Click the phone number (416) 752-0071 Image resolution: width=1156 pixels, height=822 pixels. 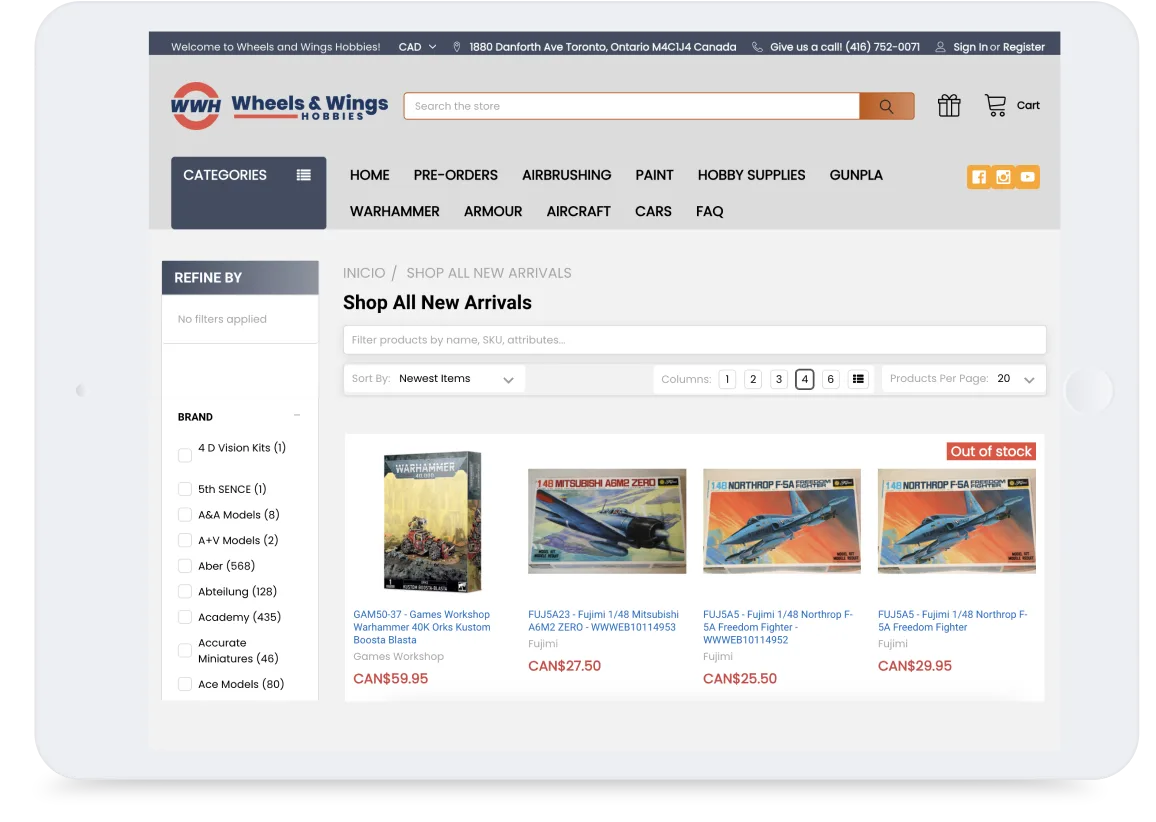[x=882, y=46]
